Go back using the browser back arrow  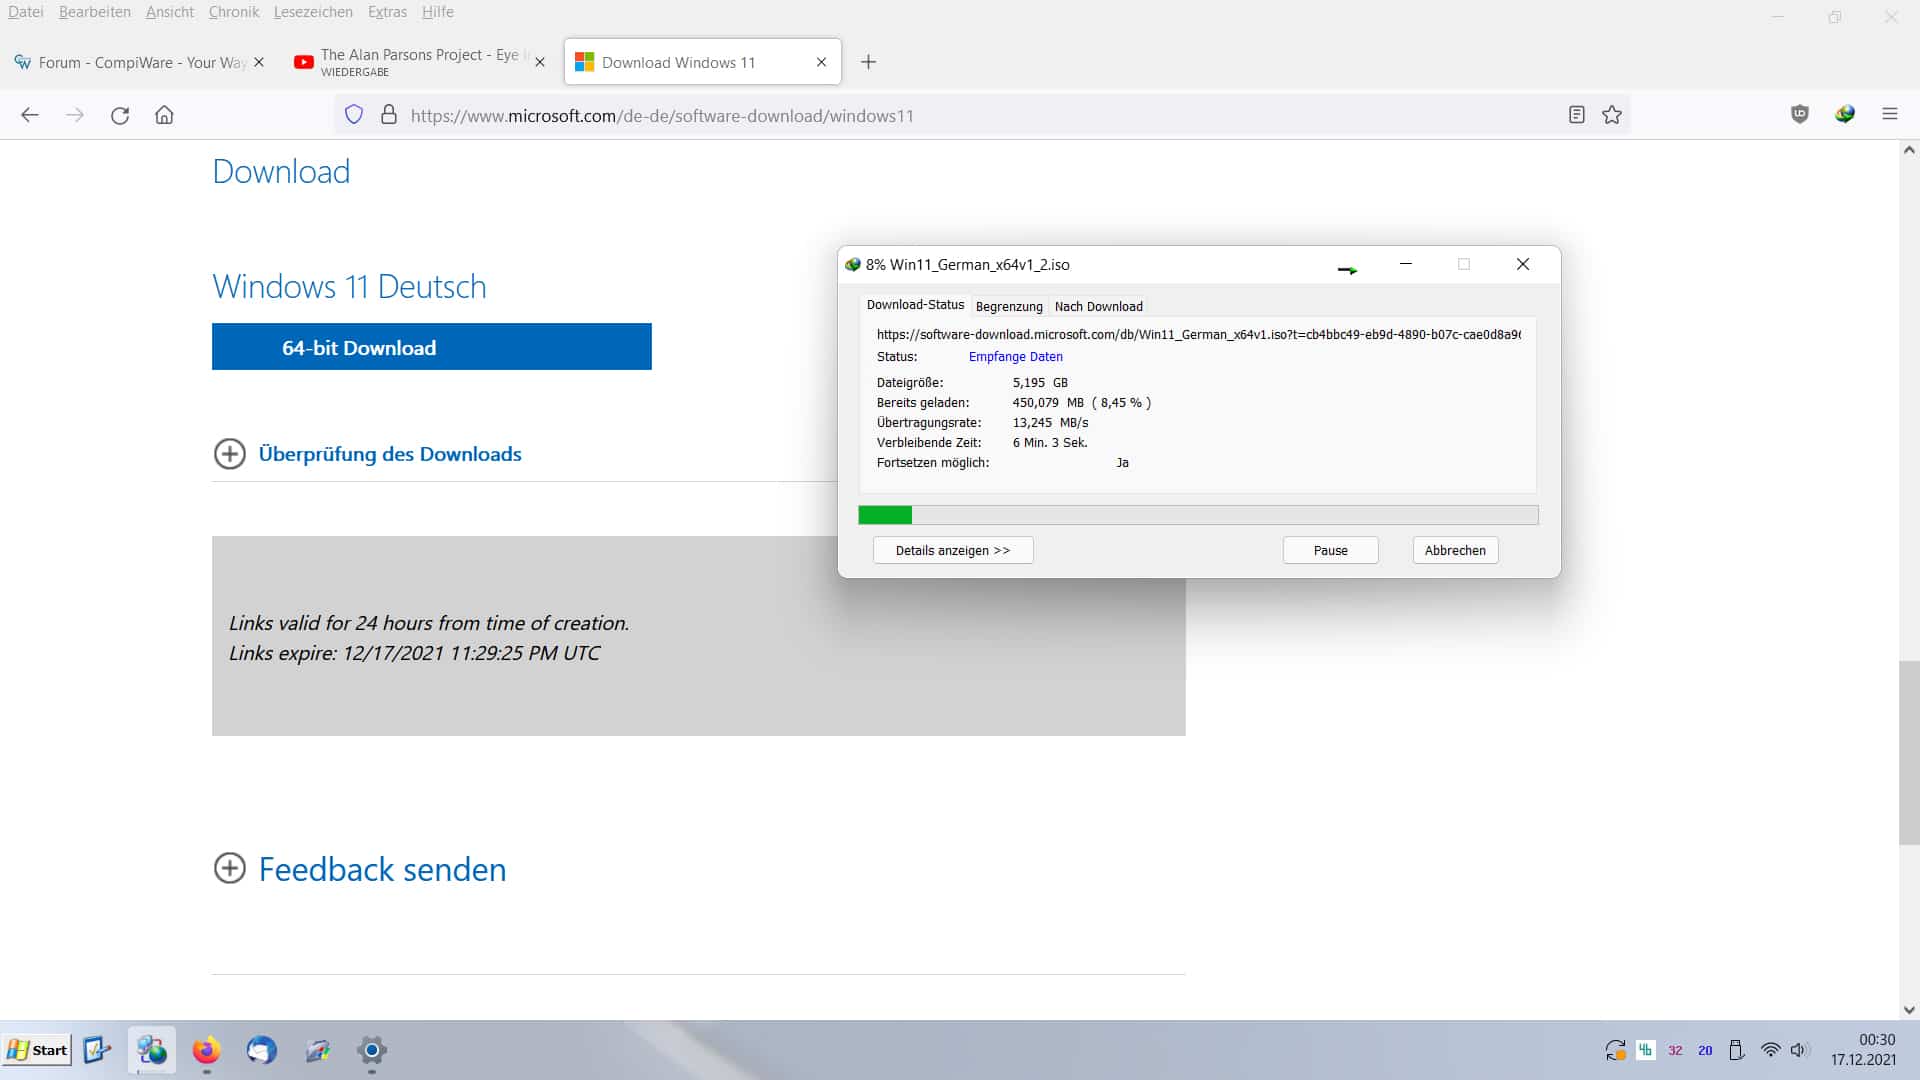[x=30, y=115]
